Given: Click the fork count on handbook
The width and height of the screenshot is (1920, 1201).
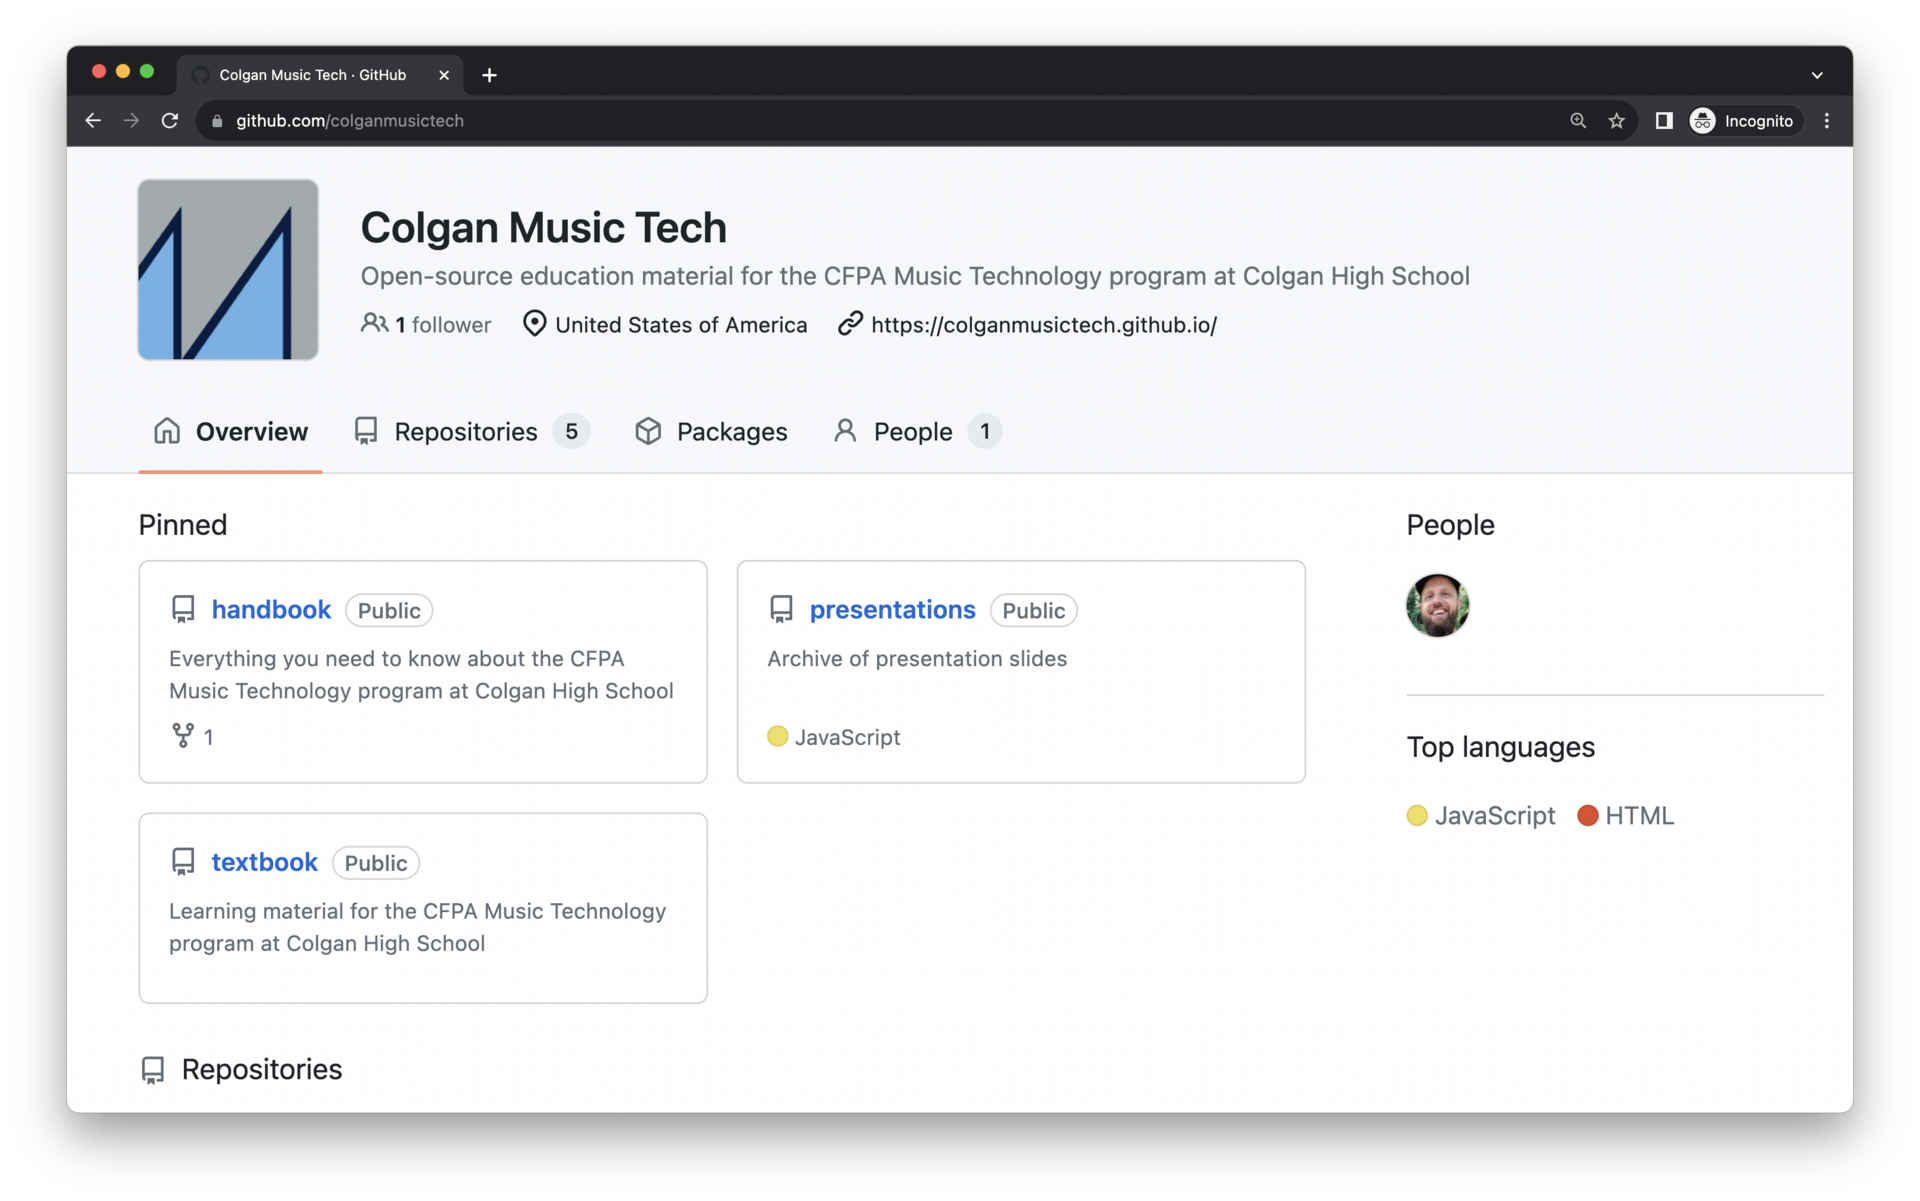Looking at the screenshot, I should pos(192,737).
